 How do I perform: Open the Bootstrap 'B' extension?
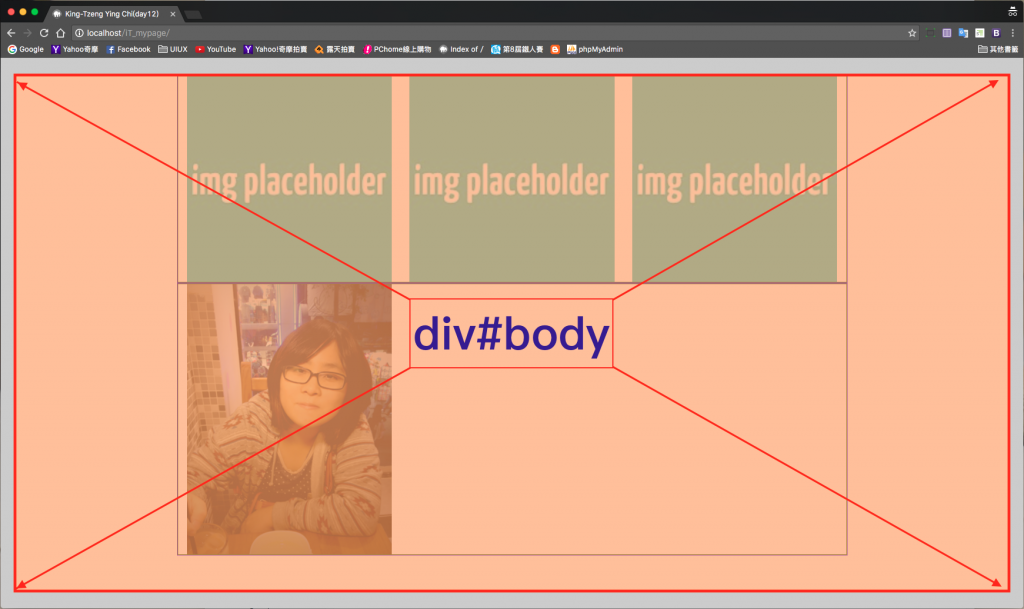pos(996,33)
